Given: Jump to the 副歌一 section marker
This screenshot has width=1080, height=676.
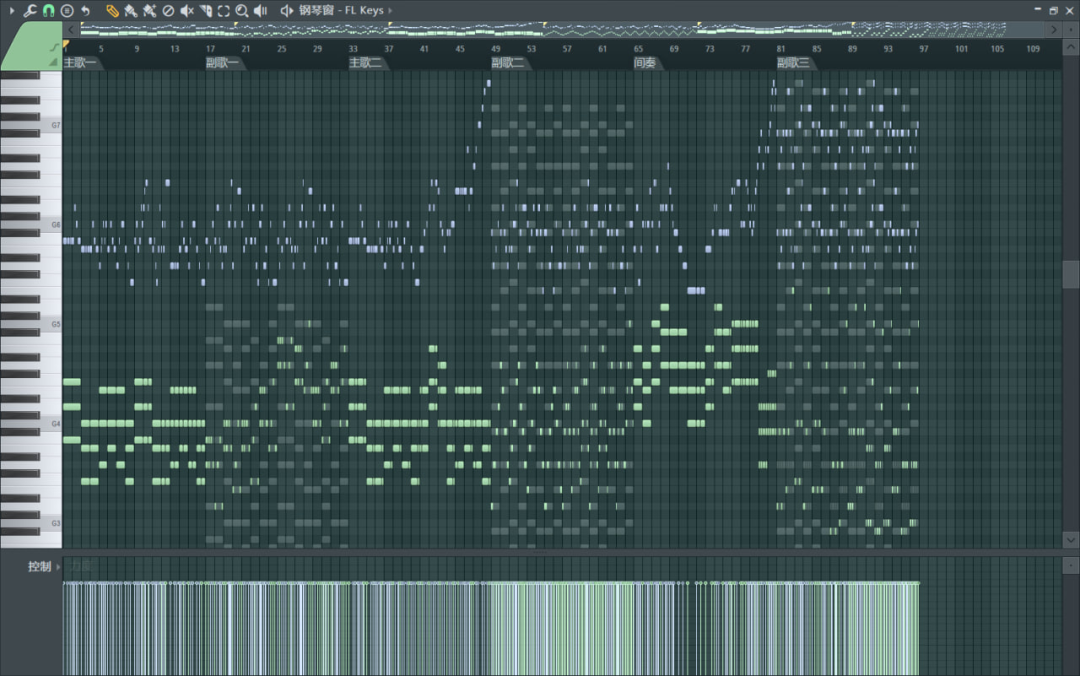Looking at the screenshot, I should tap(222, 63).
